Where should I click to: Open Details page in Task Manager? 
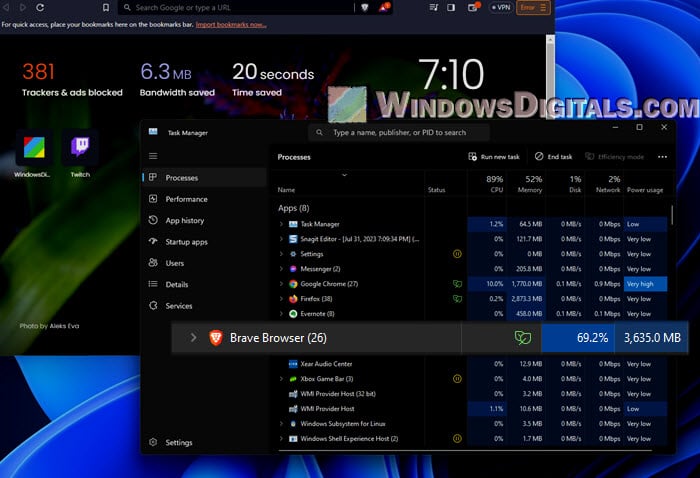coord(204,284)
